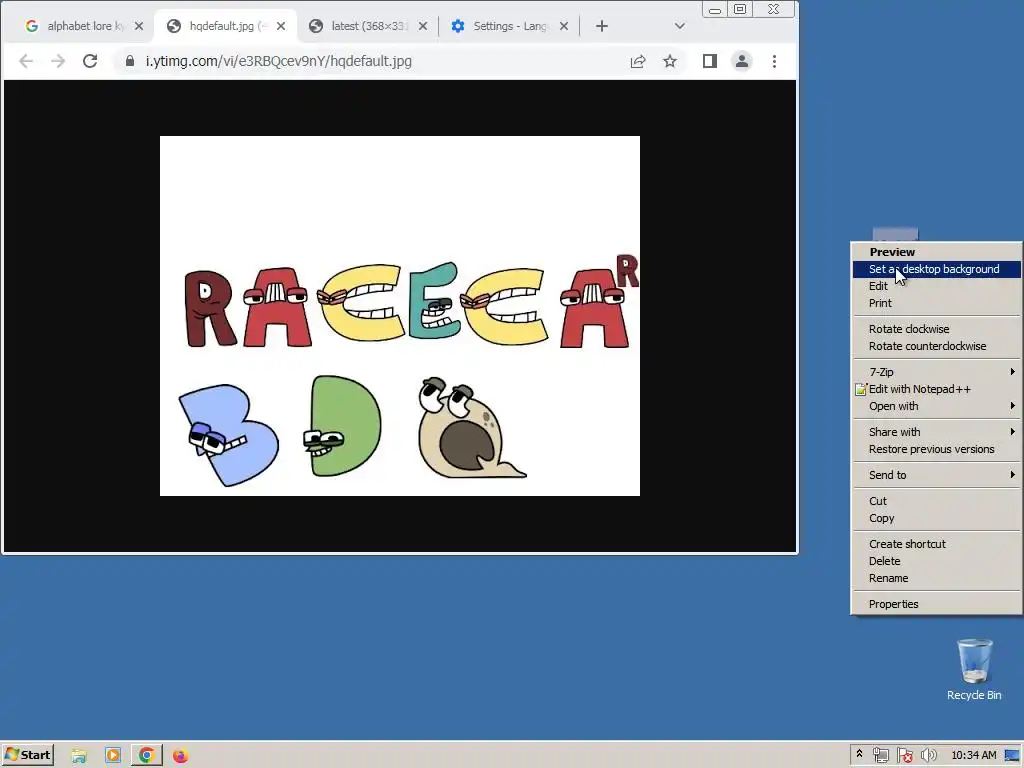Close the latest (368×33 tab

[x=423, y=26]
